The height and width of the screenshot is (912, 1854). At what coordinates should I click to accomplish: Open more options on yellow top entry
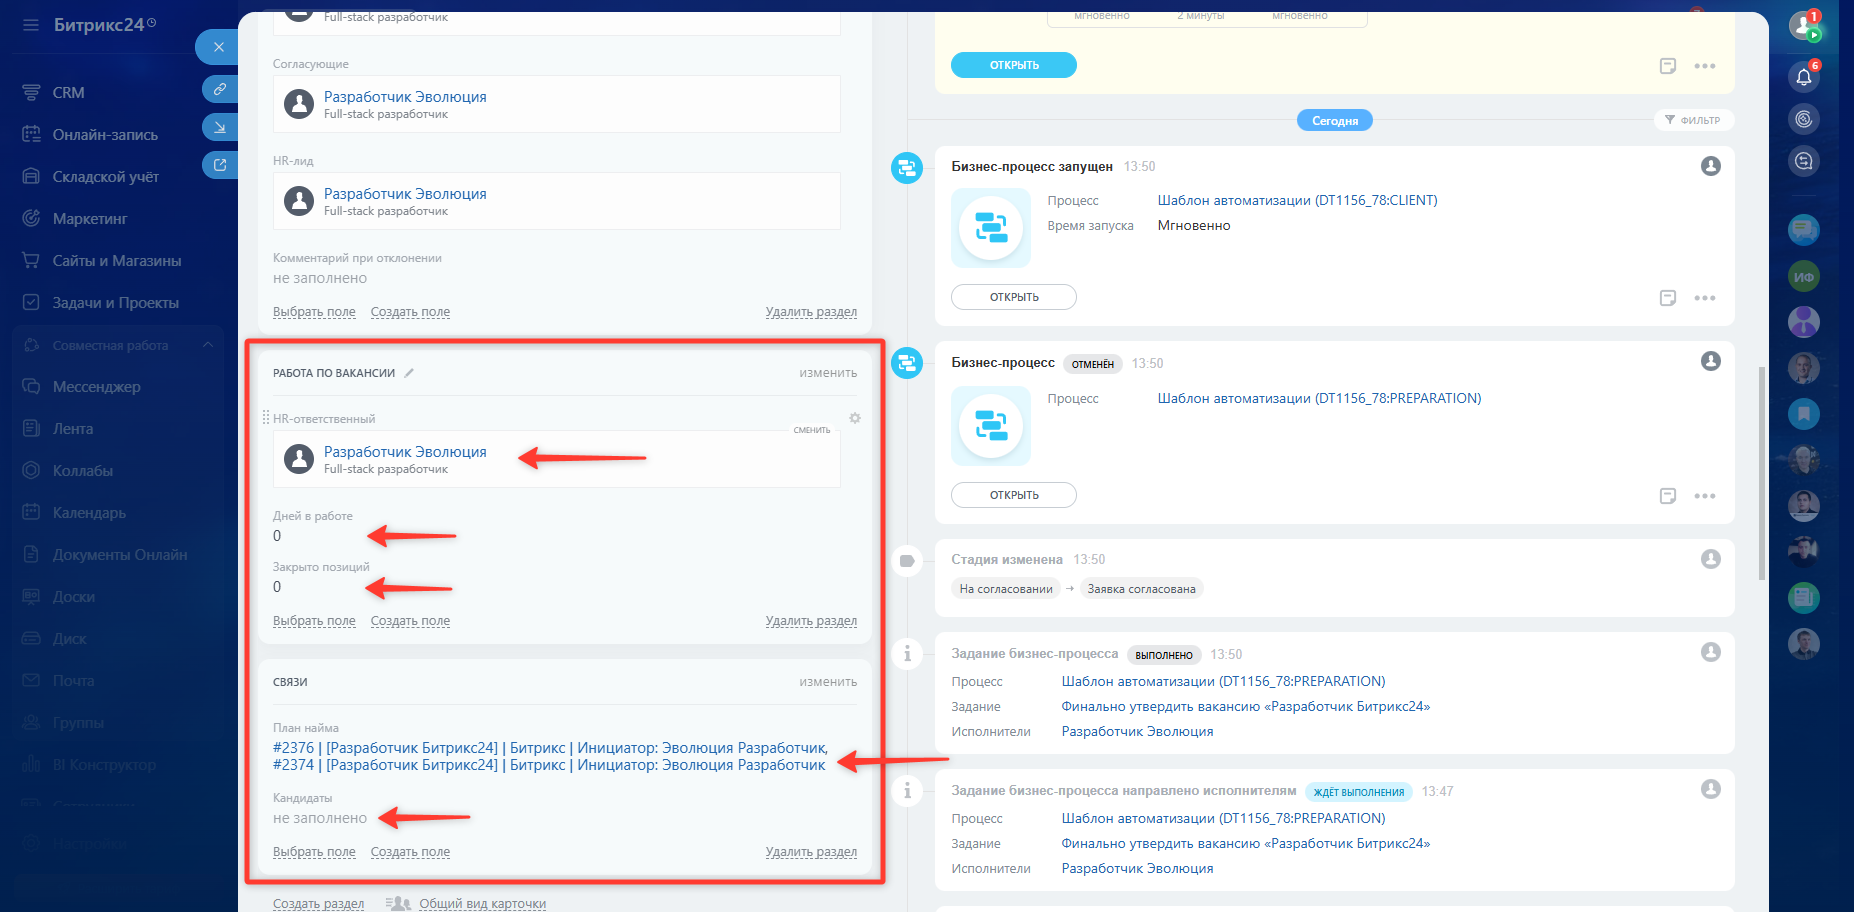coord(1705,66)
